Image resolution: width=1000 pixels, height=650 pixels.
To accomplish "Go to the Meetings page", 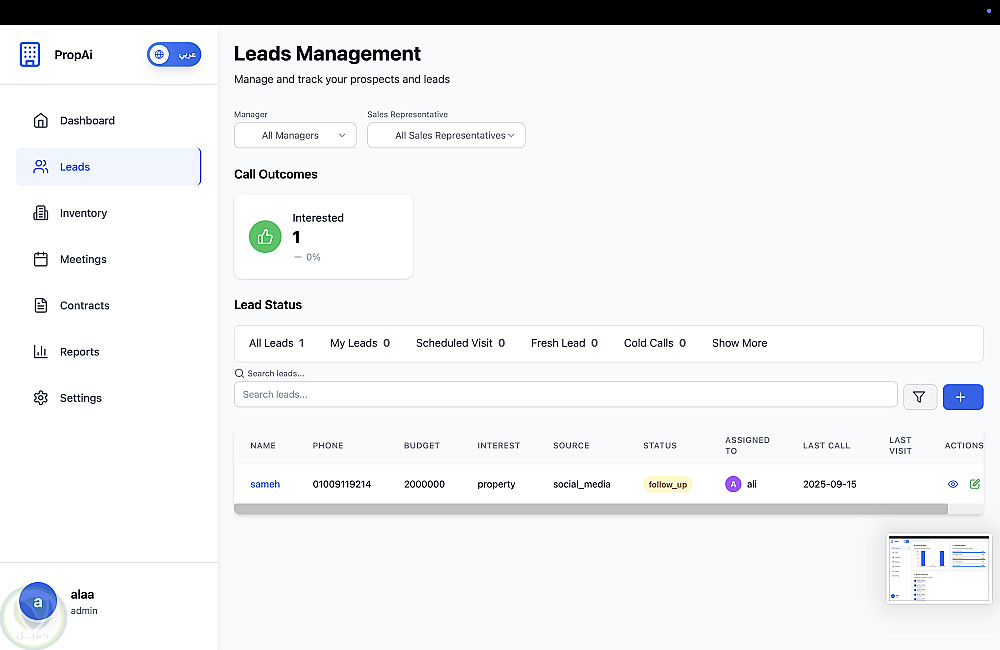I will 108,259.
